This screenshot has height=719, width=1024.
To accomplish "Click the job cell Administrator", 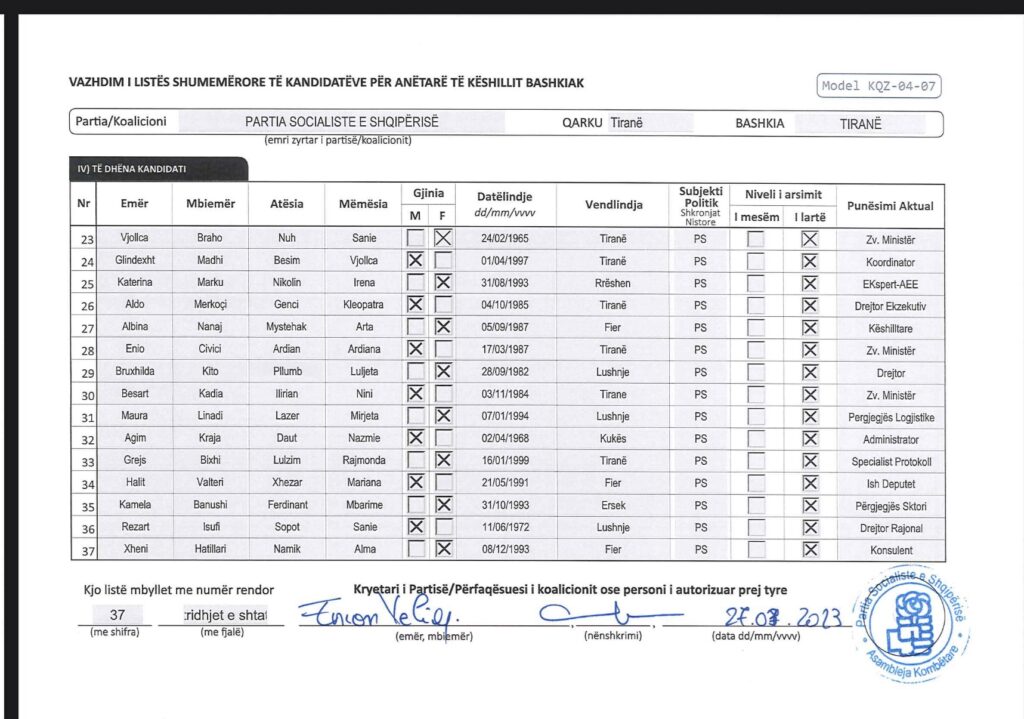I will (891, 439).
